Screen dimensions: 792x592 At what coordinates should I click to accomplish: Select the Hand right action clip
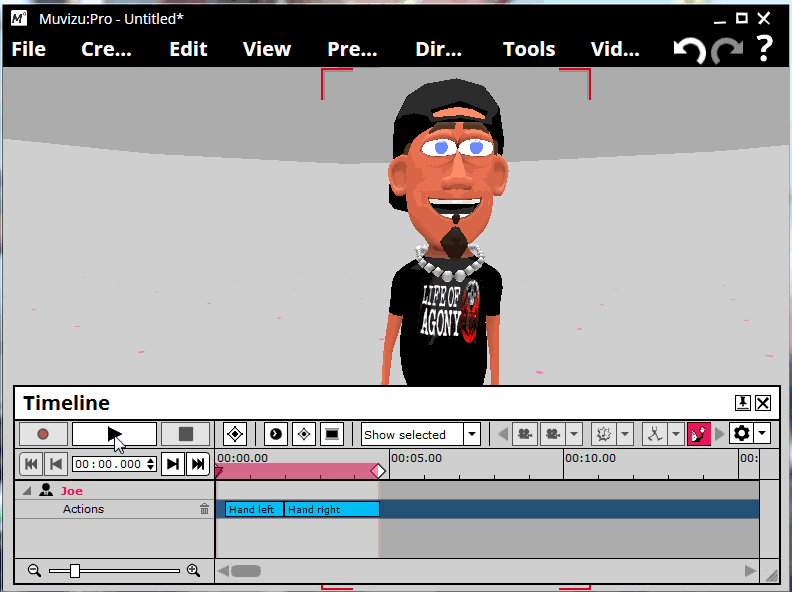click(x=332, y=509)
